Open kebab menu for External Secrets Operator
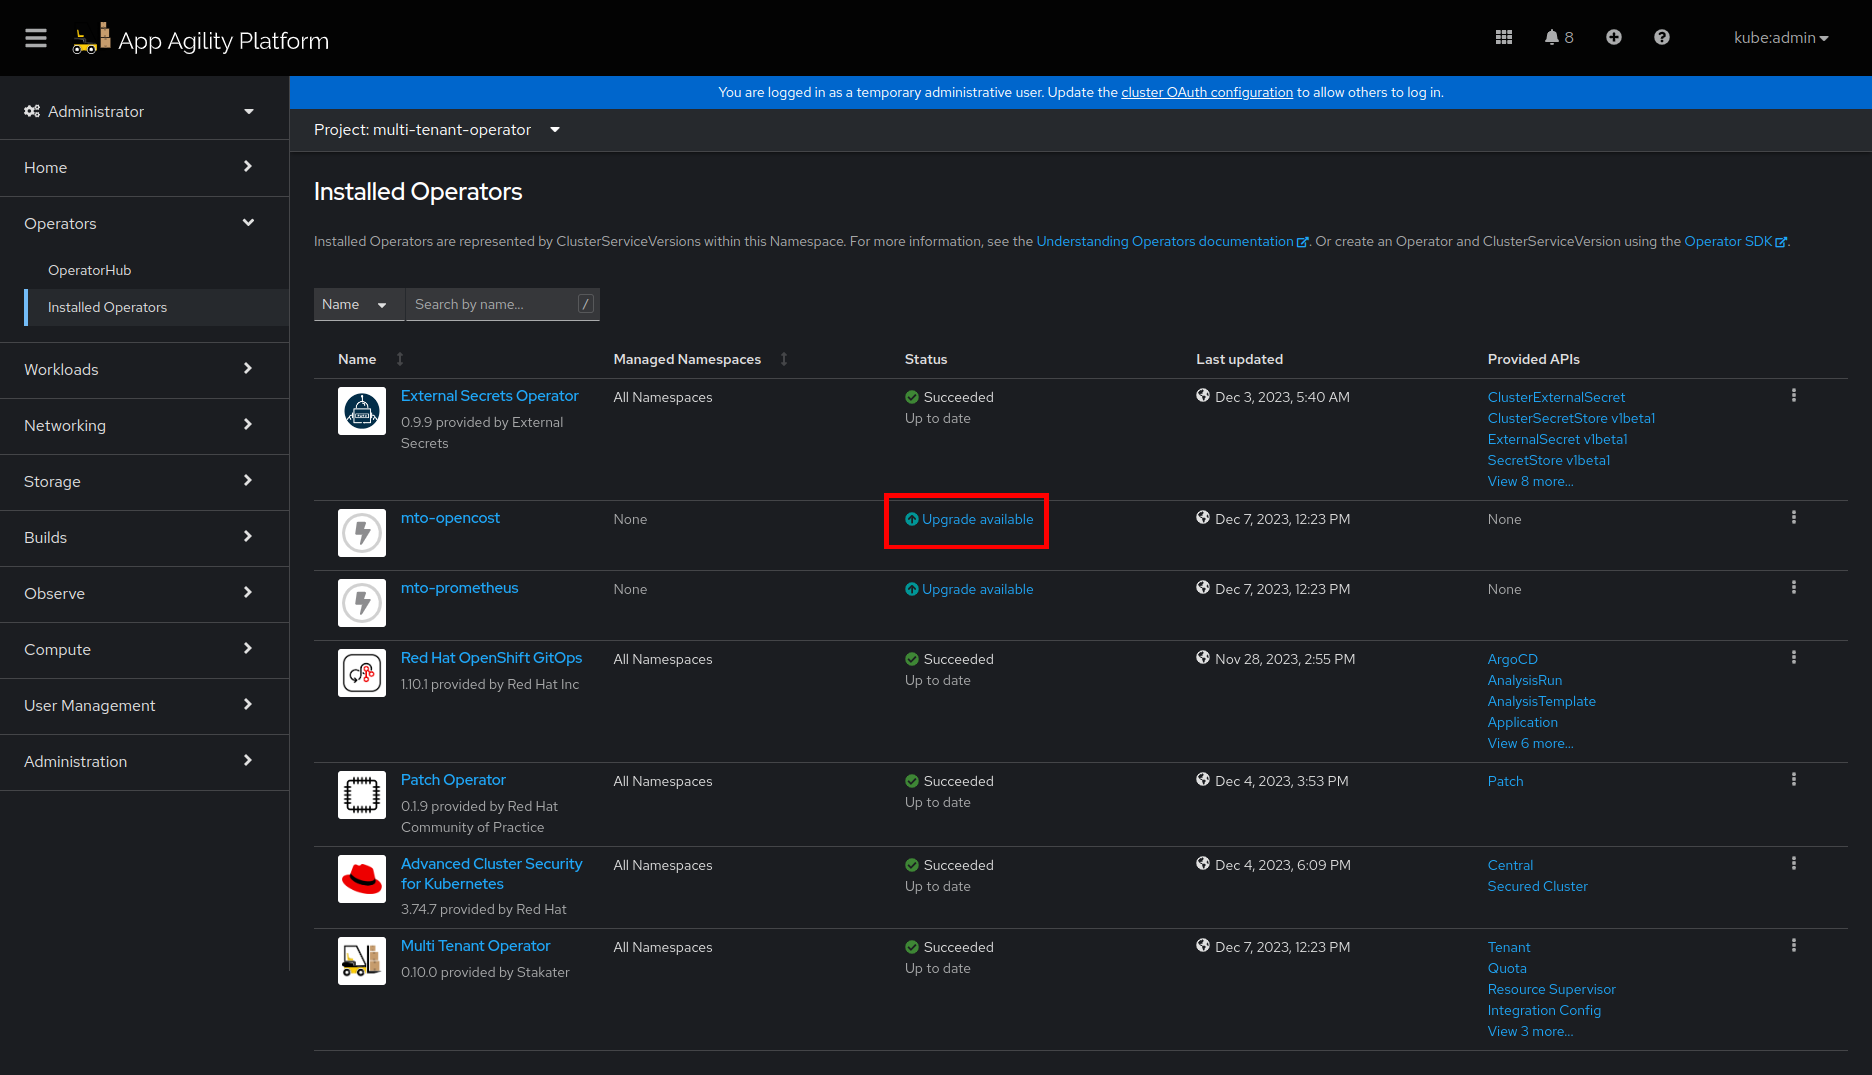Image resolution: width=1872 pixels, height=1075 pixels. [x=1793, y=396]
